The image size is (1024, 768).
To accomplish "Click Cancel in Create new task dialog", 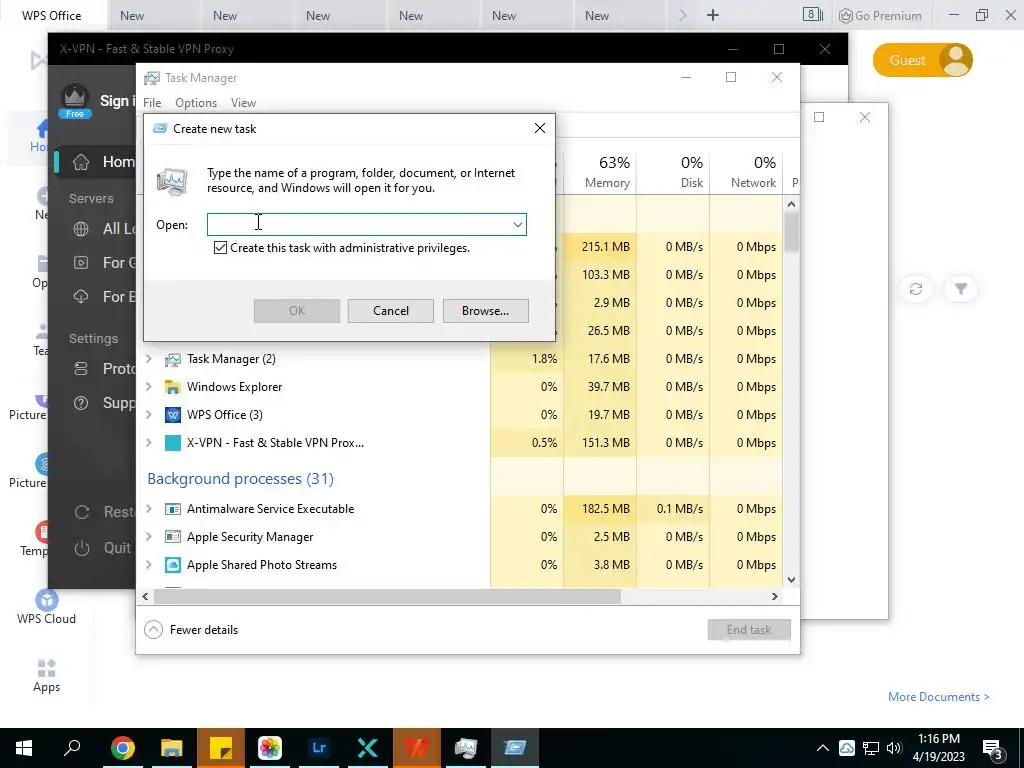I will click(x=391, y=311).
